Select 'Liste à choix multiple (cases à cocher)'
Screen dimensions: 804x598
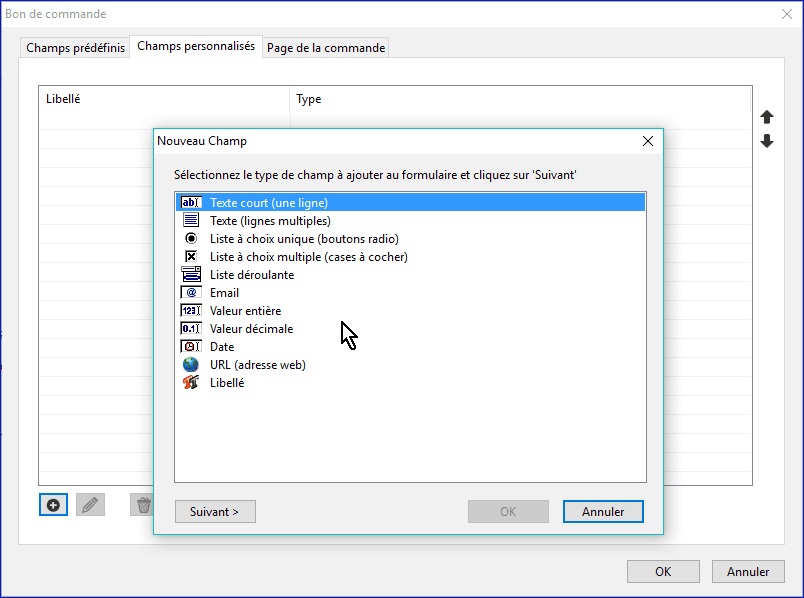click(308, 257)
